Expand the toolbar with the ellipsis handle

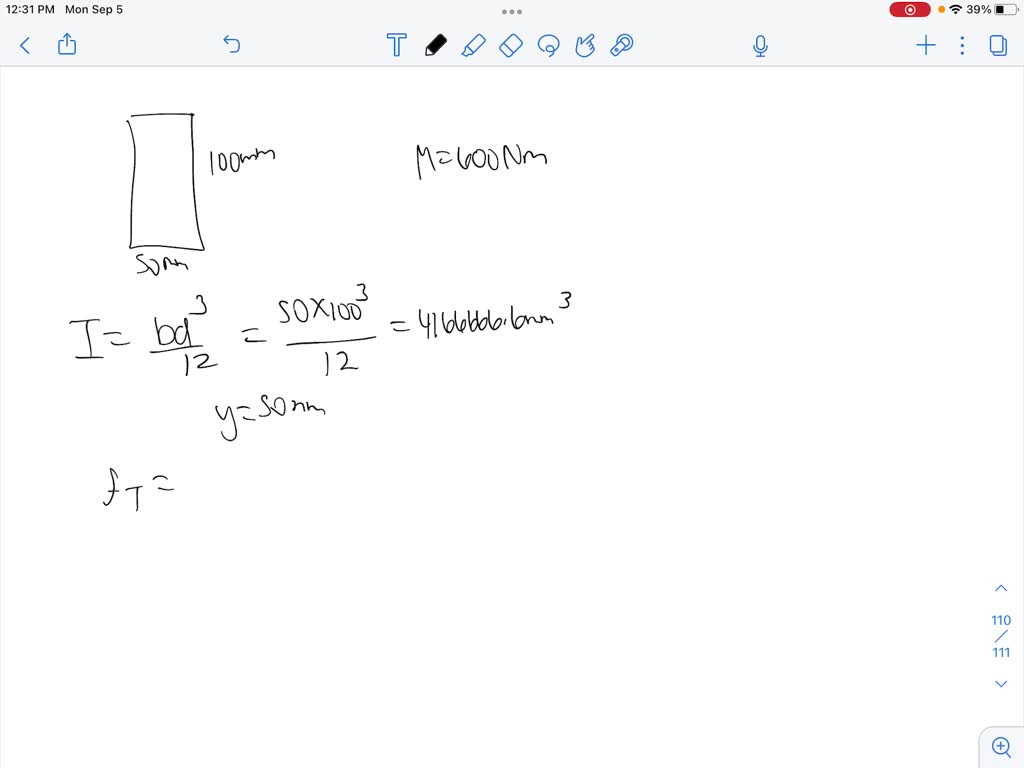coord(512,11)
